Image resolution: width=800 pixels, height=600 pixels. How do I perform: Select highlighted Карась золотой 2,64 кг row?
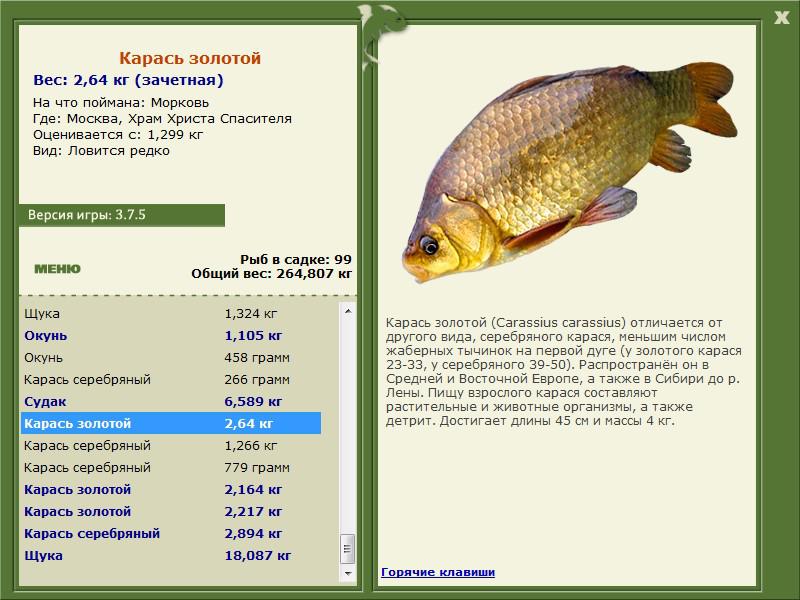pyautogui.click(x=171, y=423)
